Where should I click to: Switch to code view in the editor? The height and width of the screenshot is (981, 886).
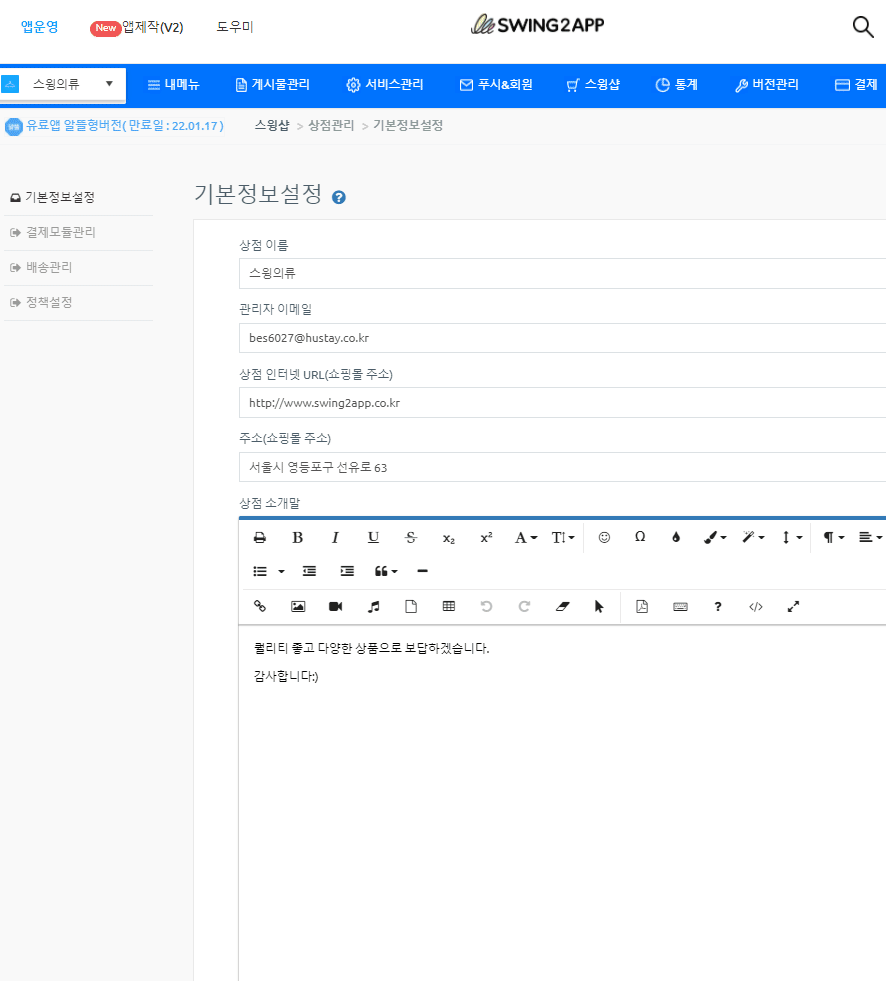tap(756, 606)
